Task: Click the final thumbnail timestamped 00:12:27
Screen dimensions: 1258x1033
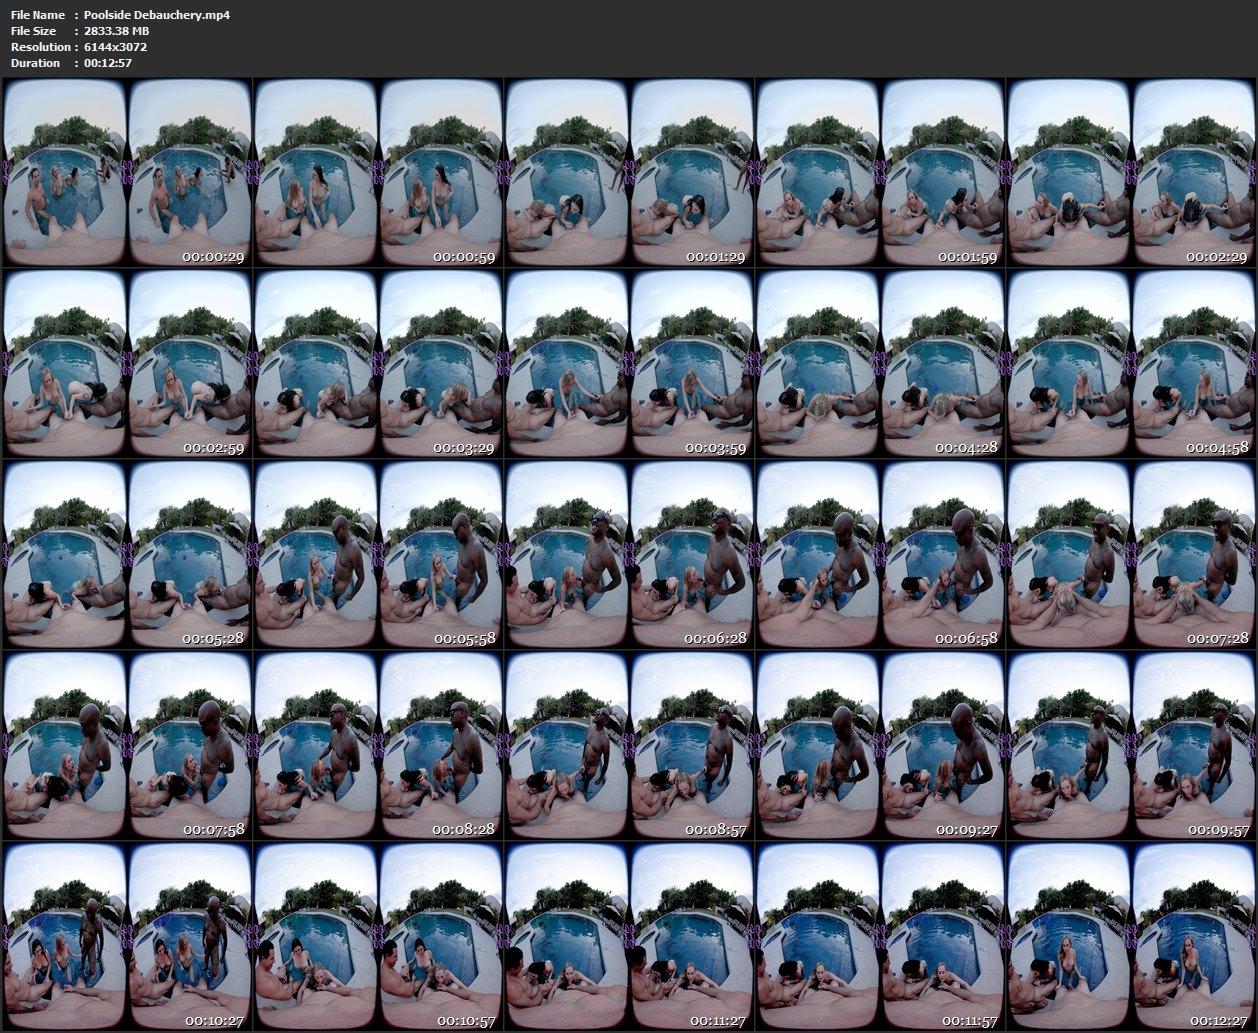Action: tap(1131, 936)
